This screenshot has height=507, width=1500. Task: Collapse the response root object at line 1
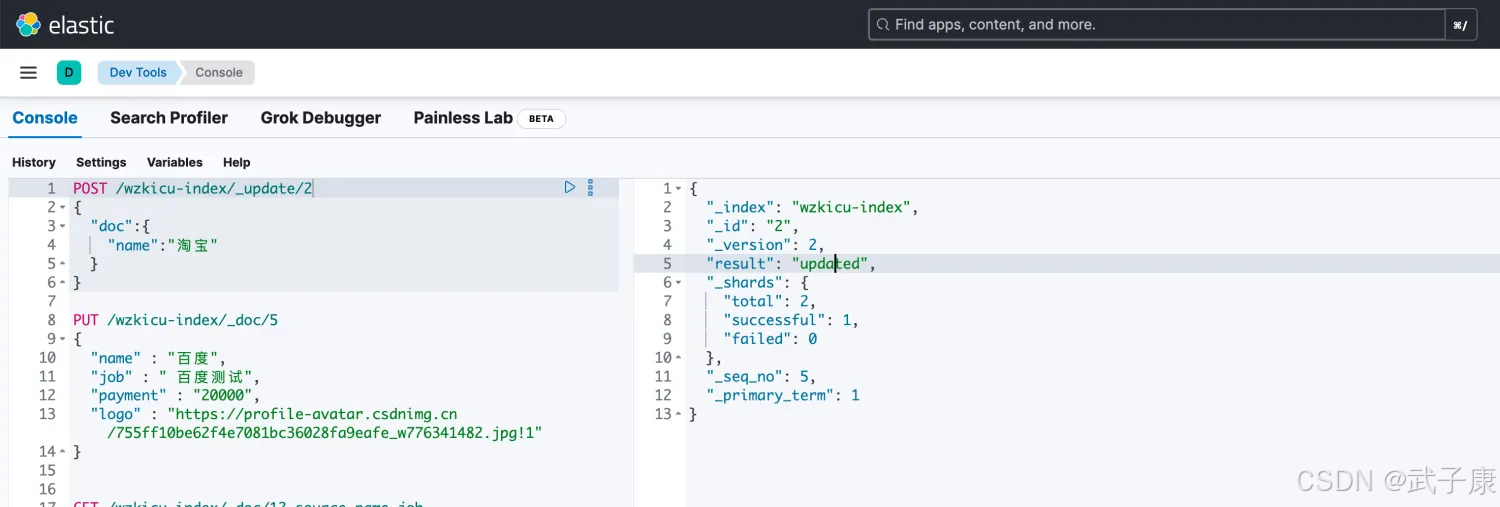click(679, 189)
